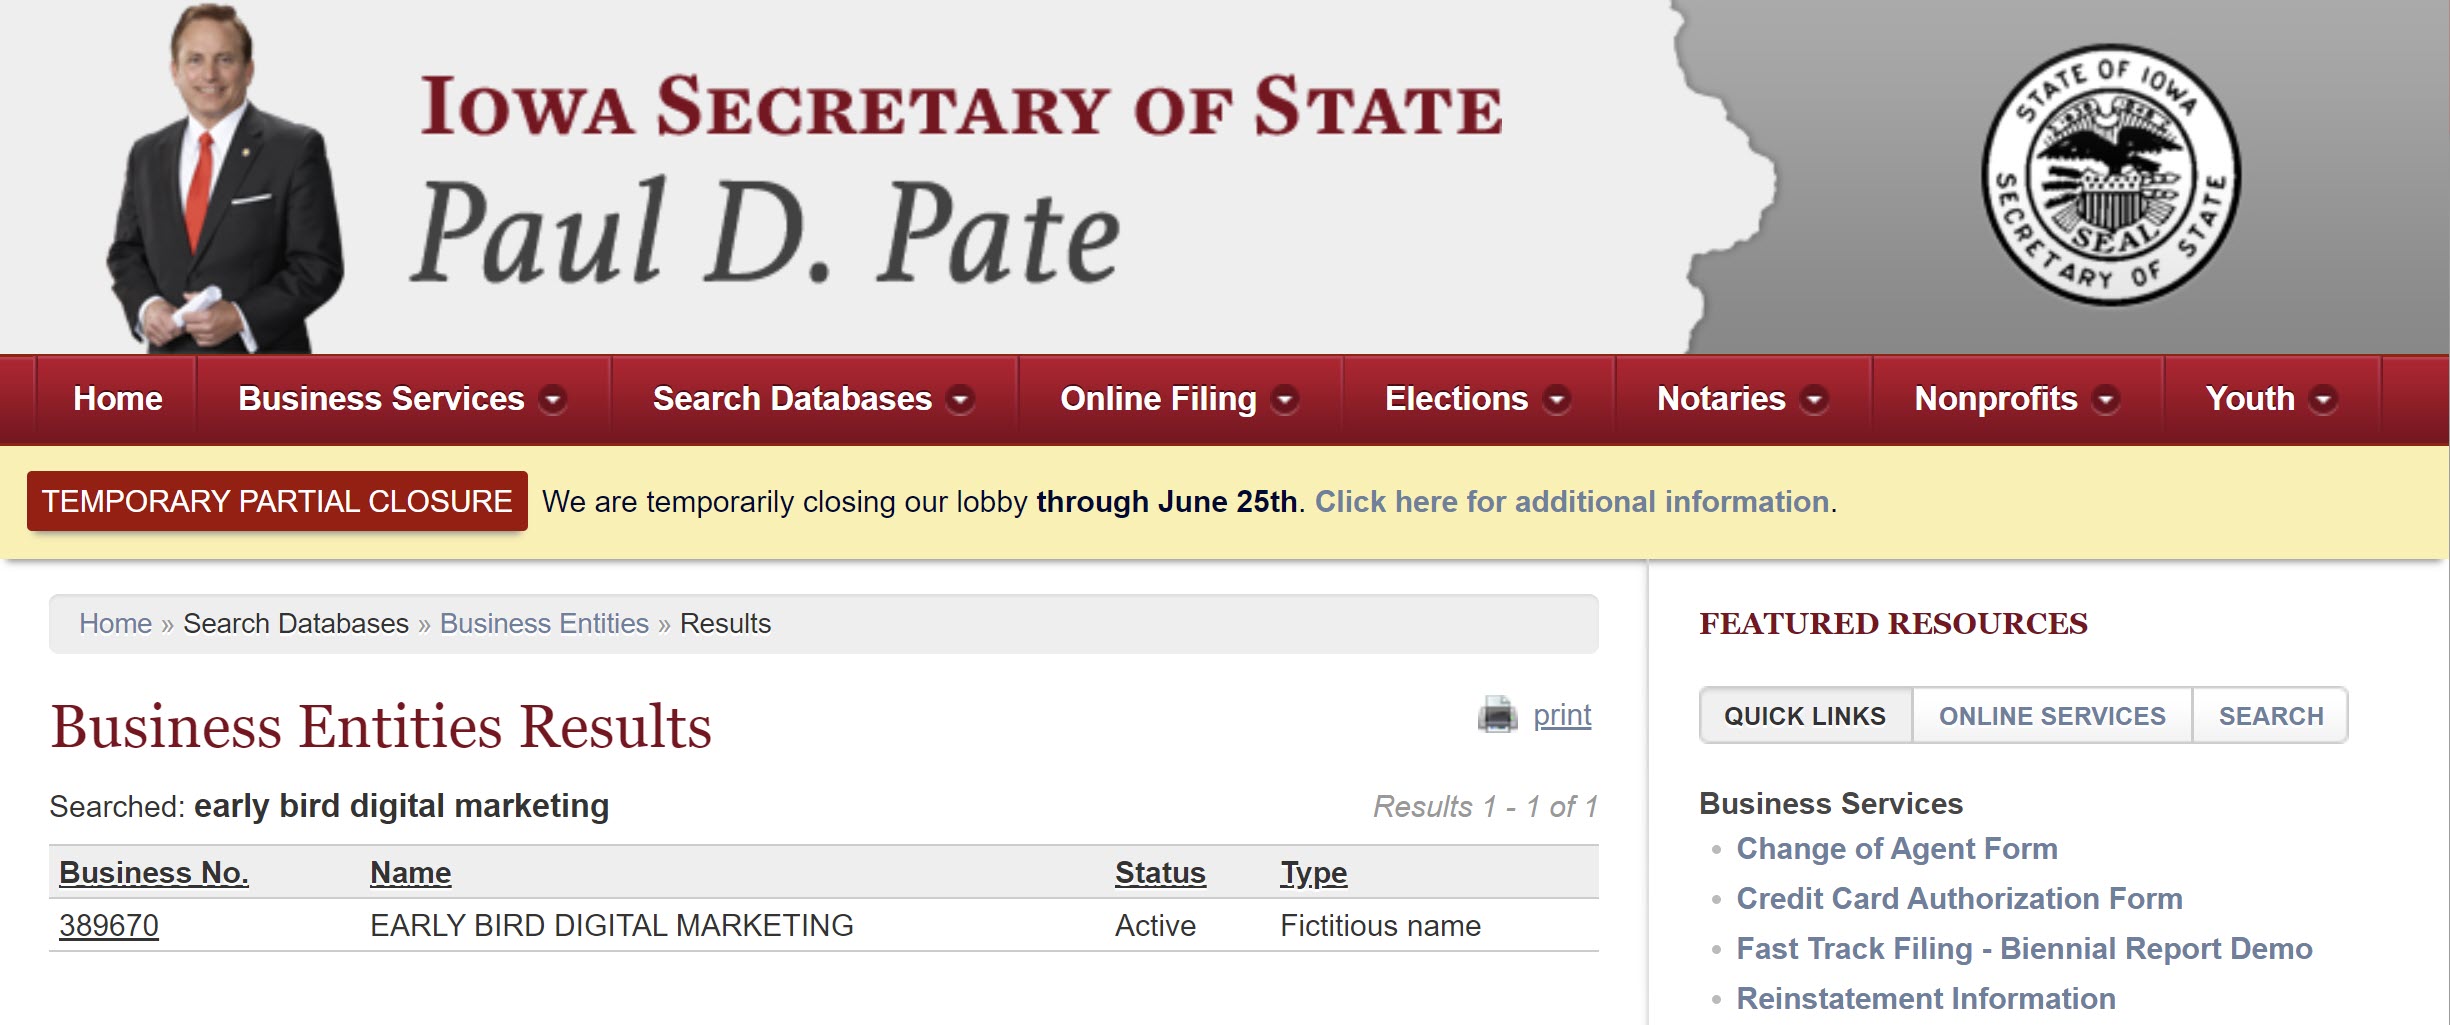Open the Change of Agent Form link

[1897, 849]
